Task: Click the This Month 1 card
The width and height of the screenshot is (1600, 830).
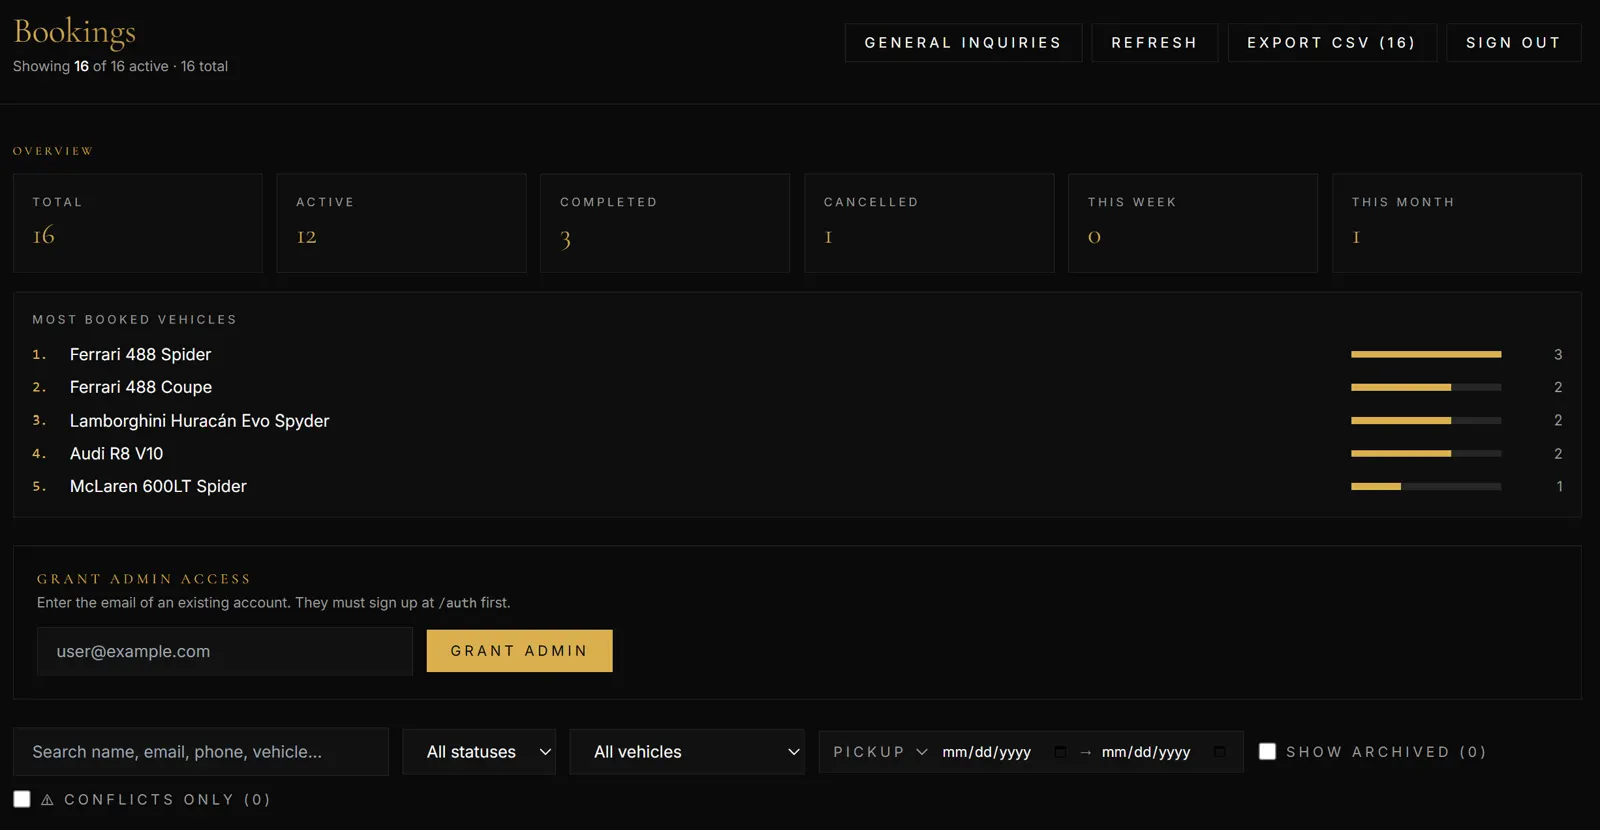Action: (1457, 223)
